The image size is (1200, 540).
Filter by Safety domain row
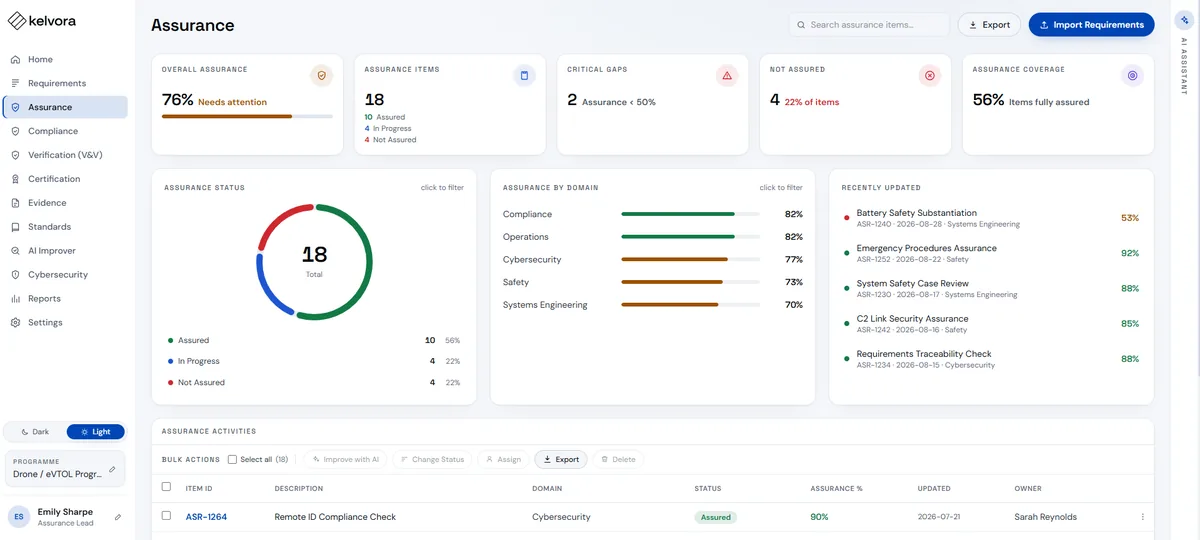click(x=652, y=282)
